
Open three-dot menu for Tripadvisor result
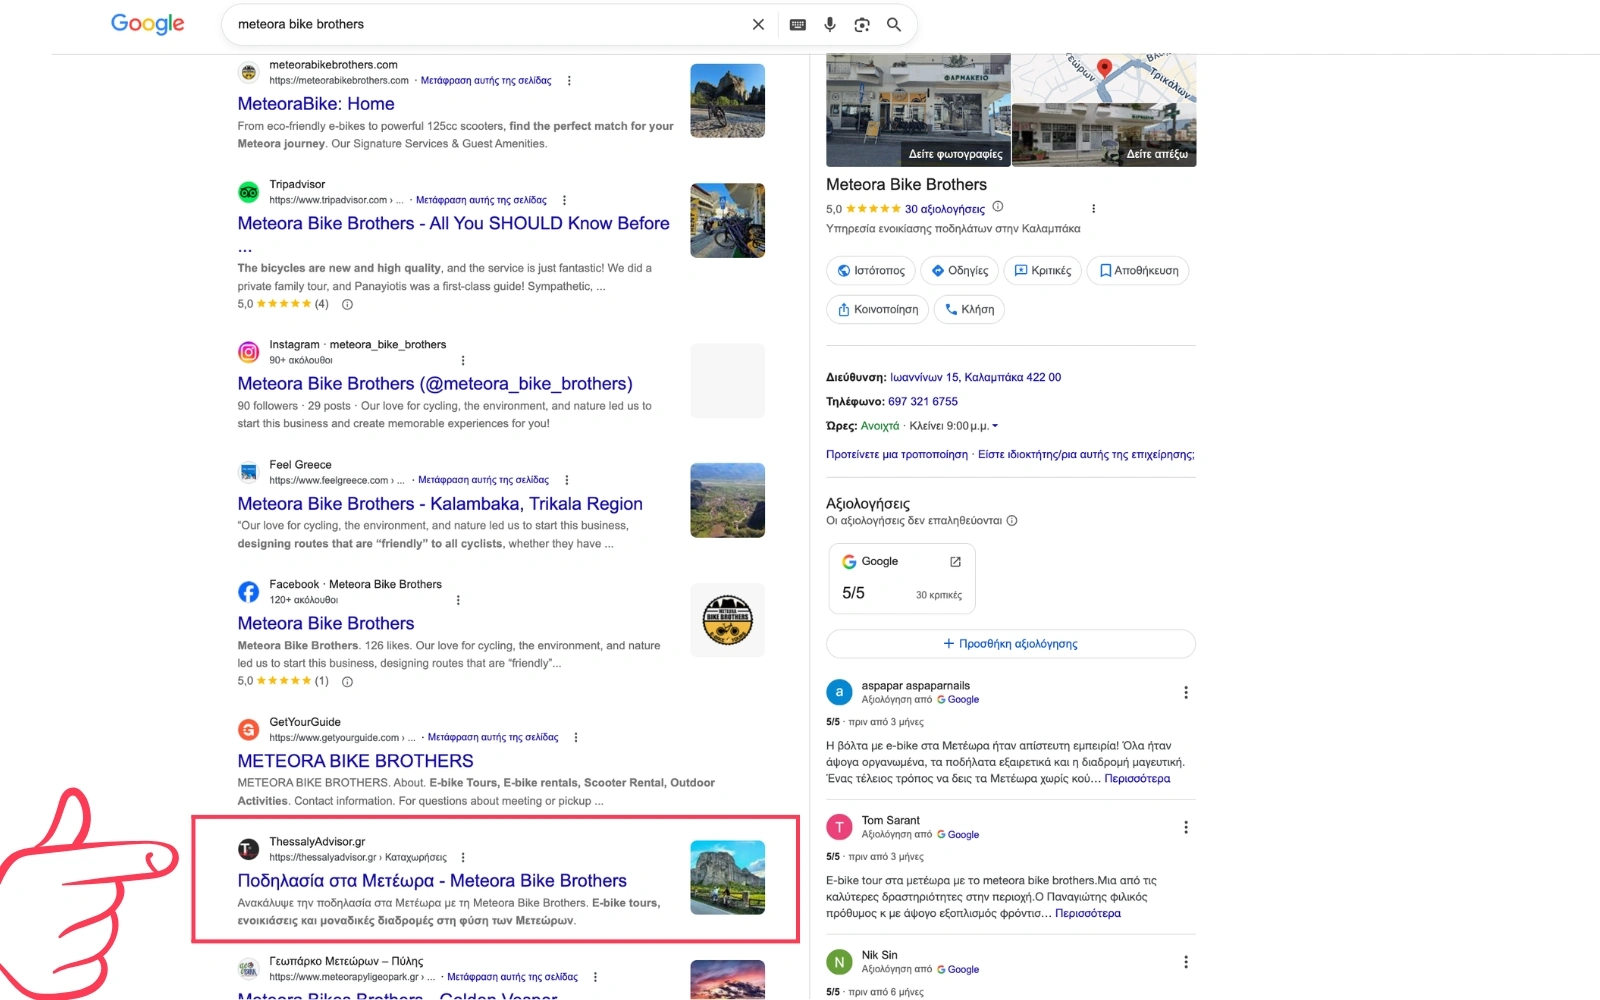(564, 200)
